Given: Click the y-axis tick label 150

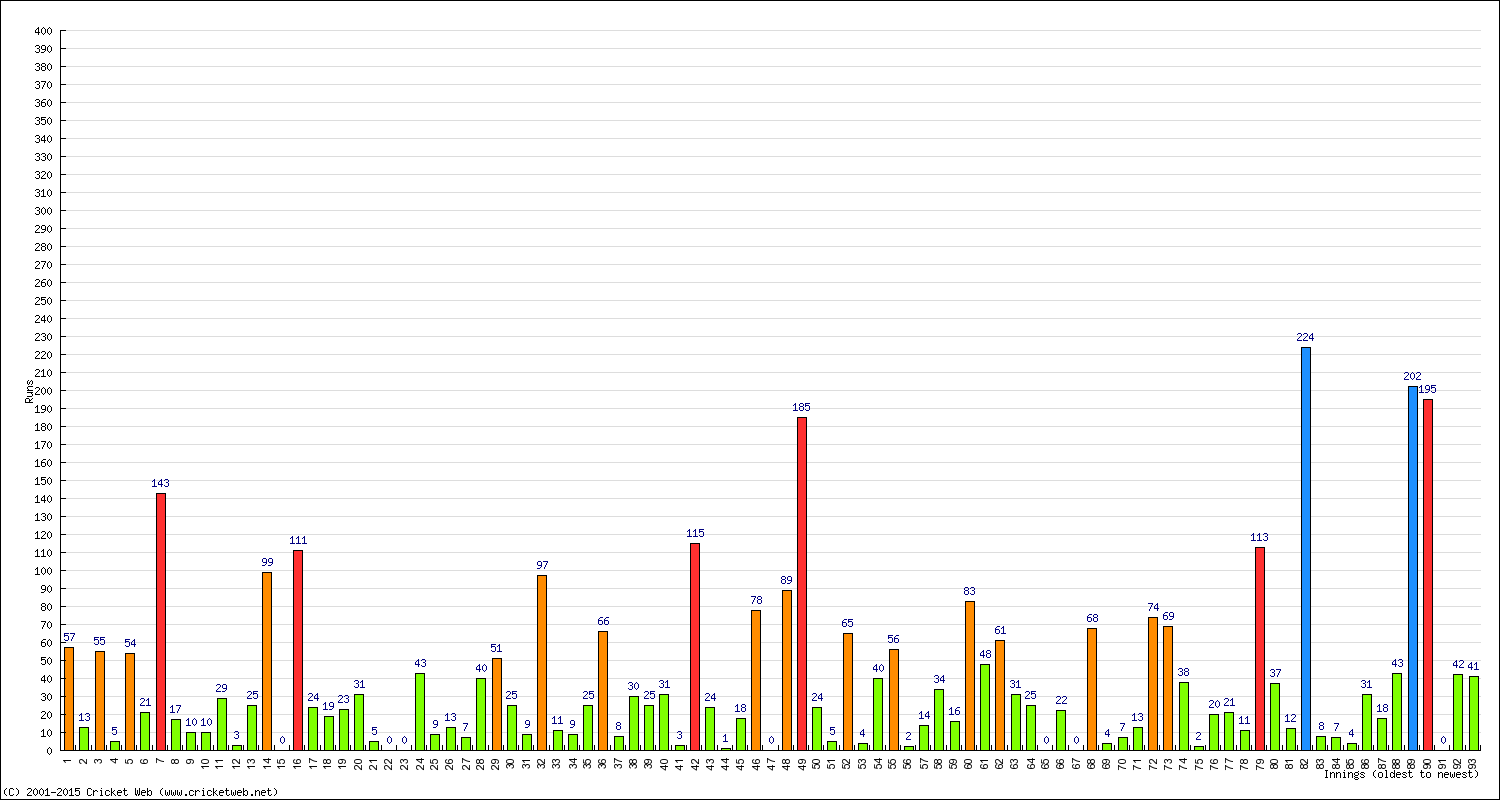Looking at the screenshot, I should click(x=42, y=481).
